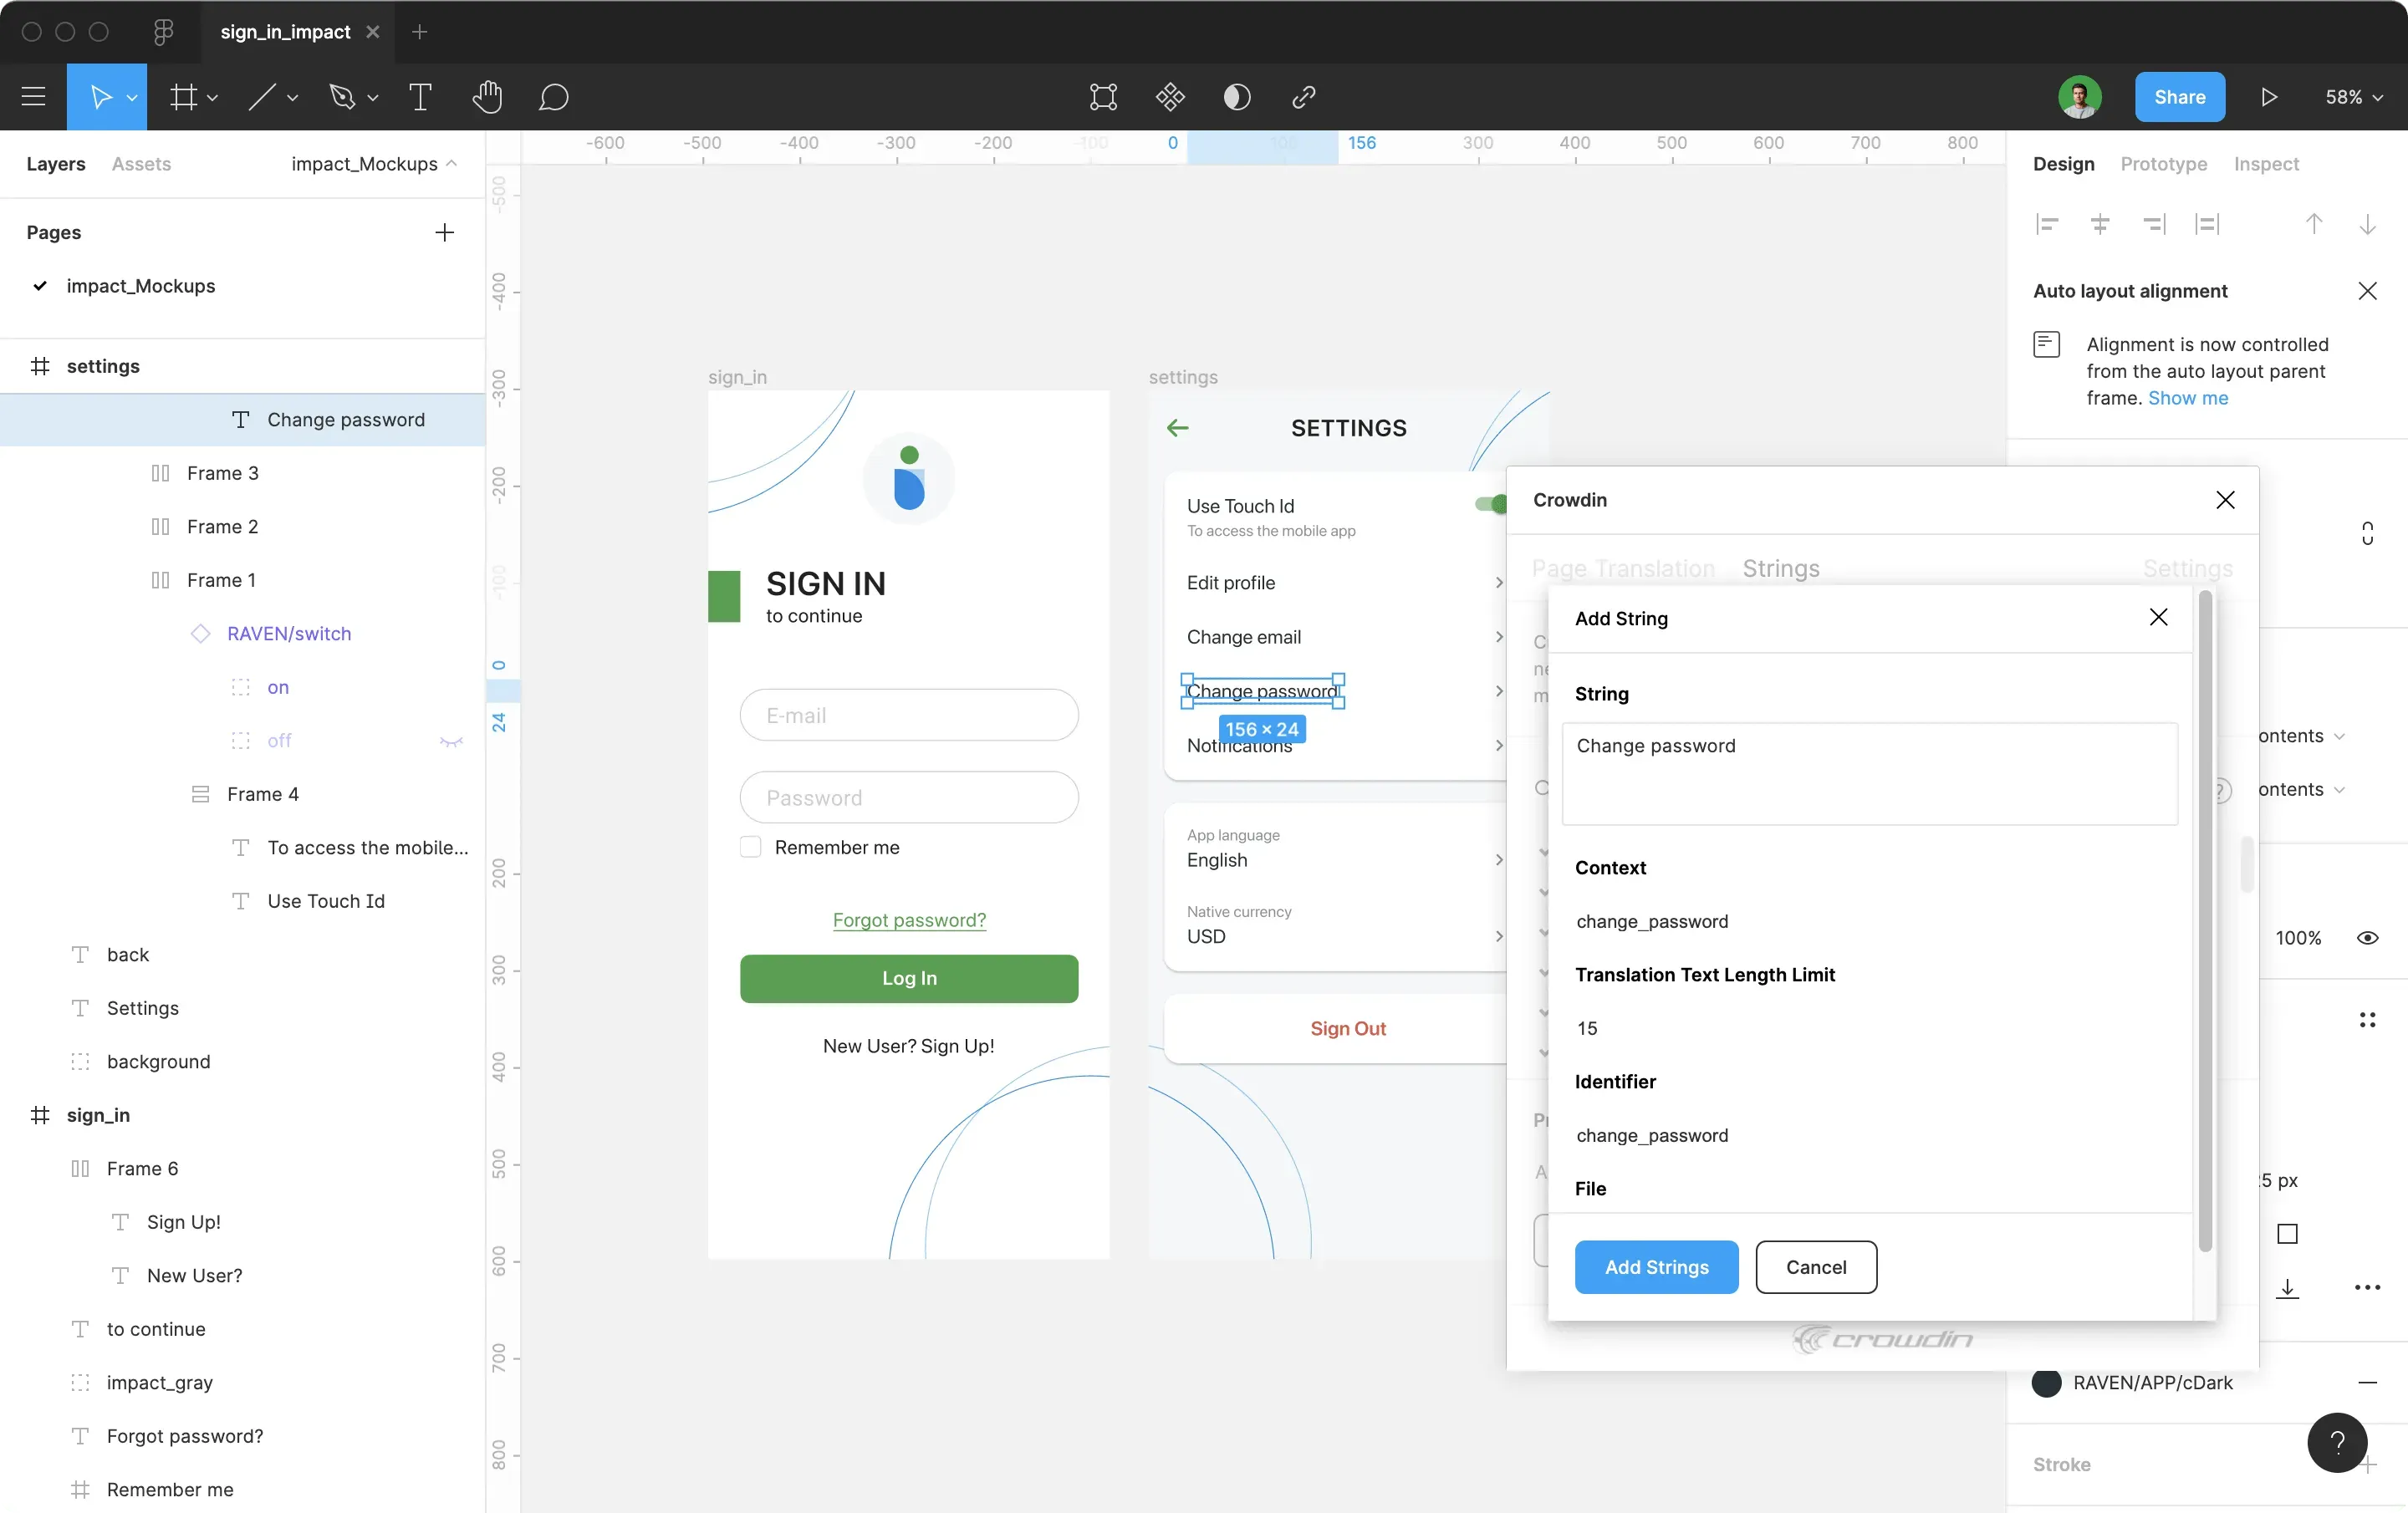Select the Frame tool
The image size is (2408, 1513).
(x=186, y=97)
